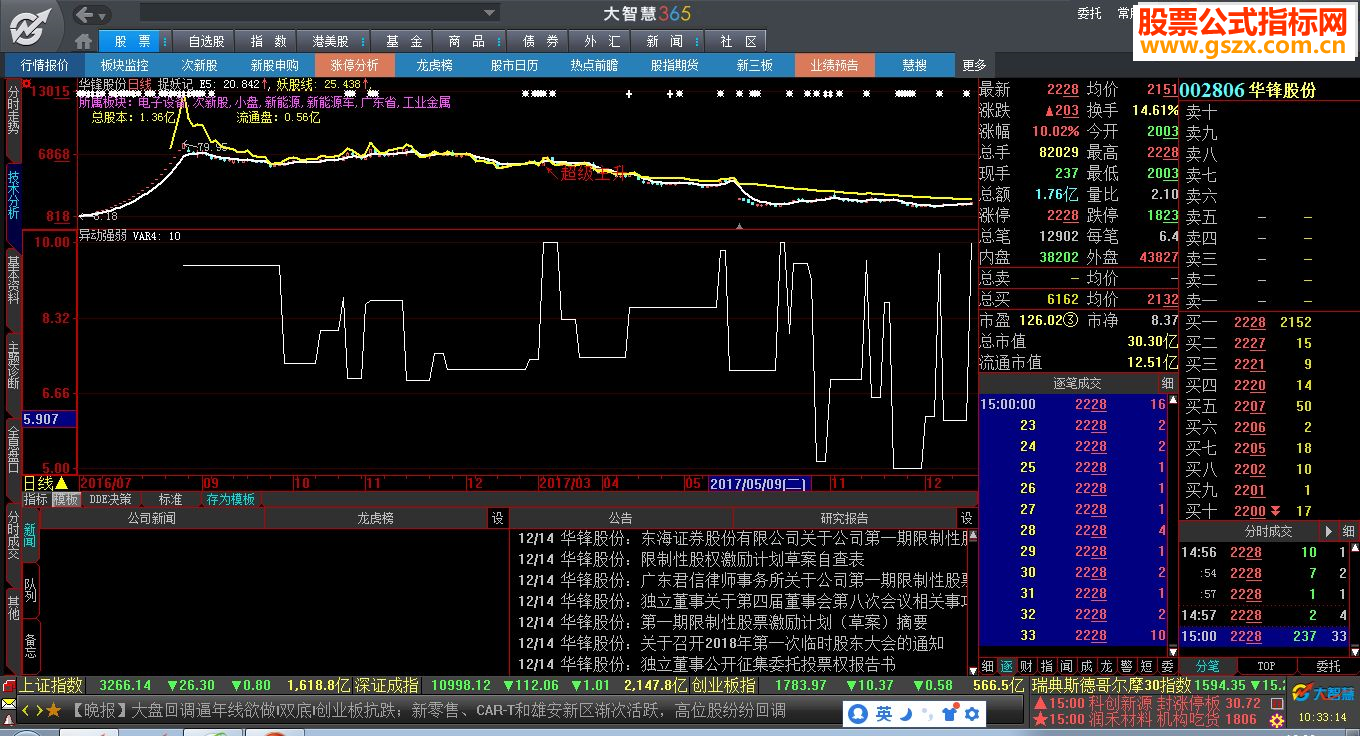Toggle the 细 detail button in 逐笔成交 header
The height and width of the screenshot is (736, 1360).
(x=1167, y=383)
